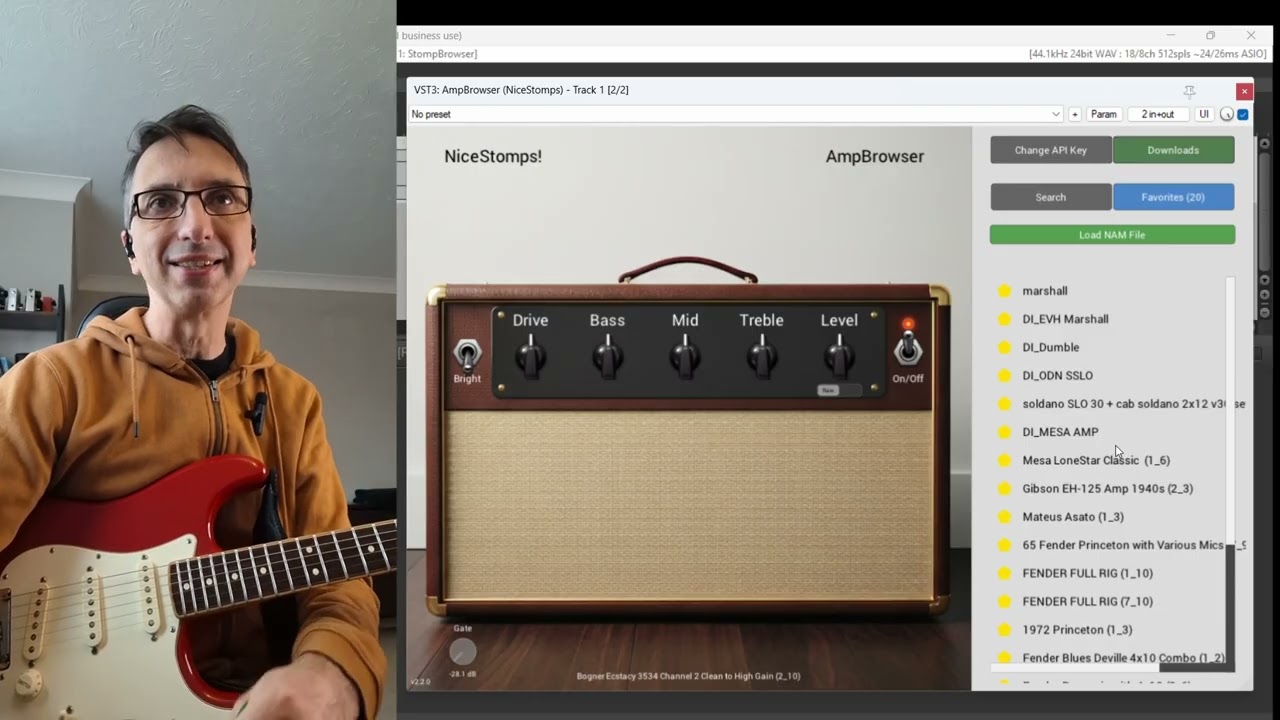This screenshot has height=720, width=1280.
Task: Click the Bass knob
Action: click(x=607, y=356)
